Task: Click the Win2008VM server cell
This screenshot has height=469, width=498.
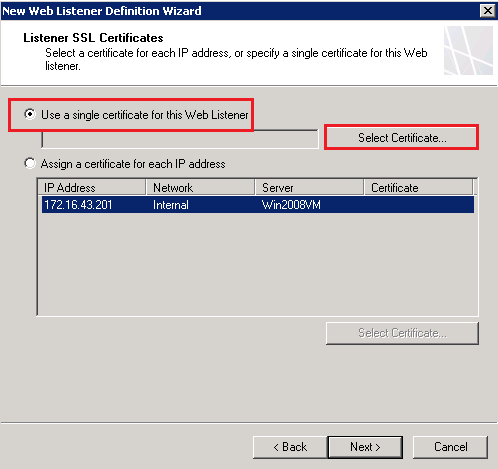Action: (291, 205)
